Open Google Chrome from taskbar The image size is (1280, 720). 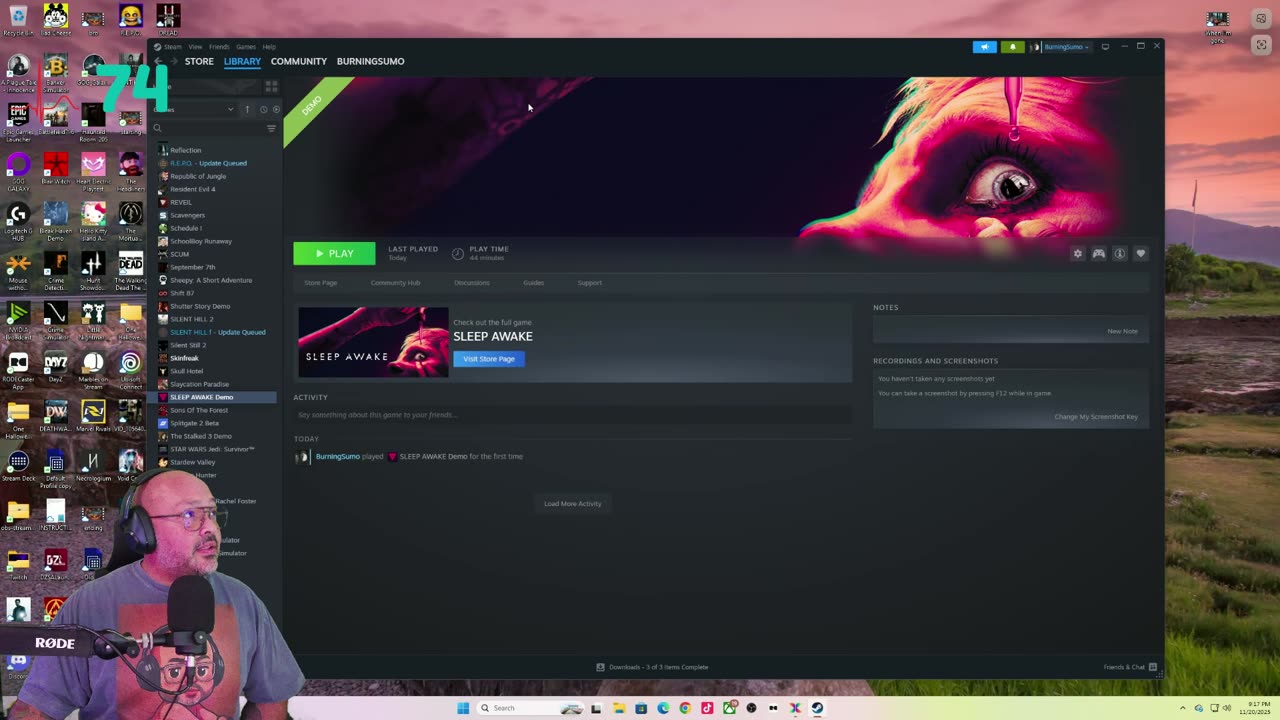point(685,708)
